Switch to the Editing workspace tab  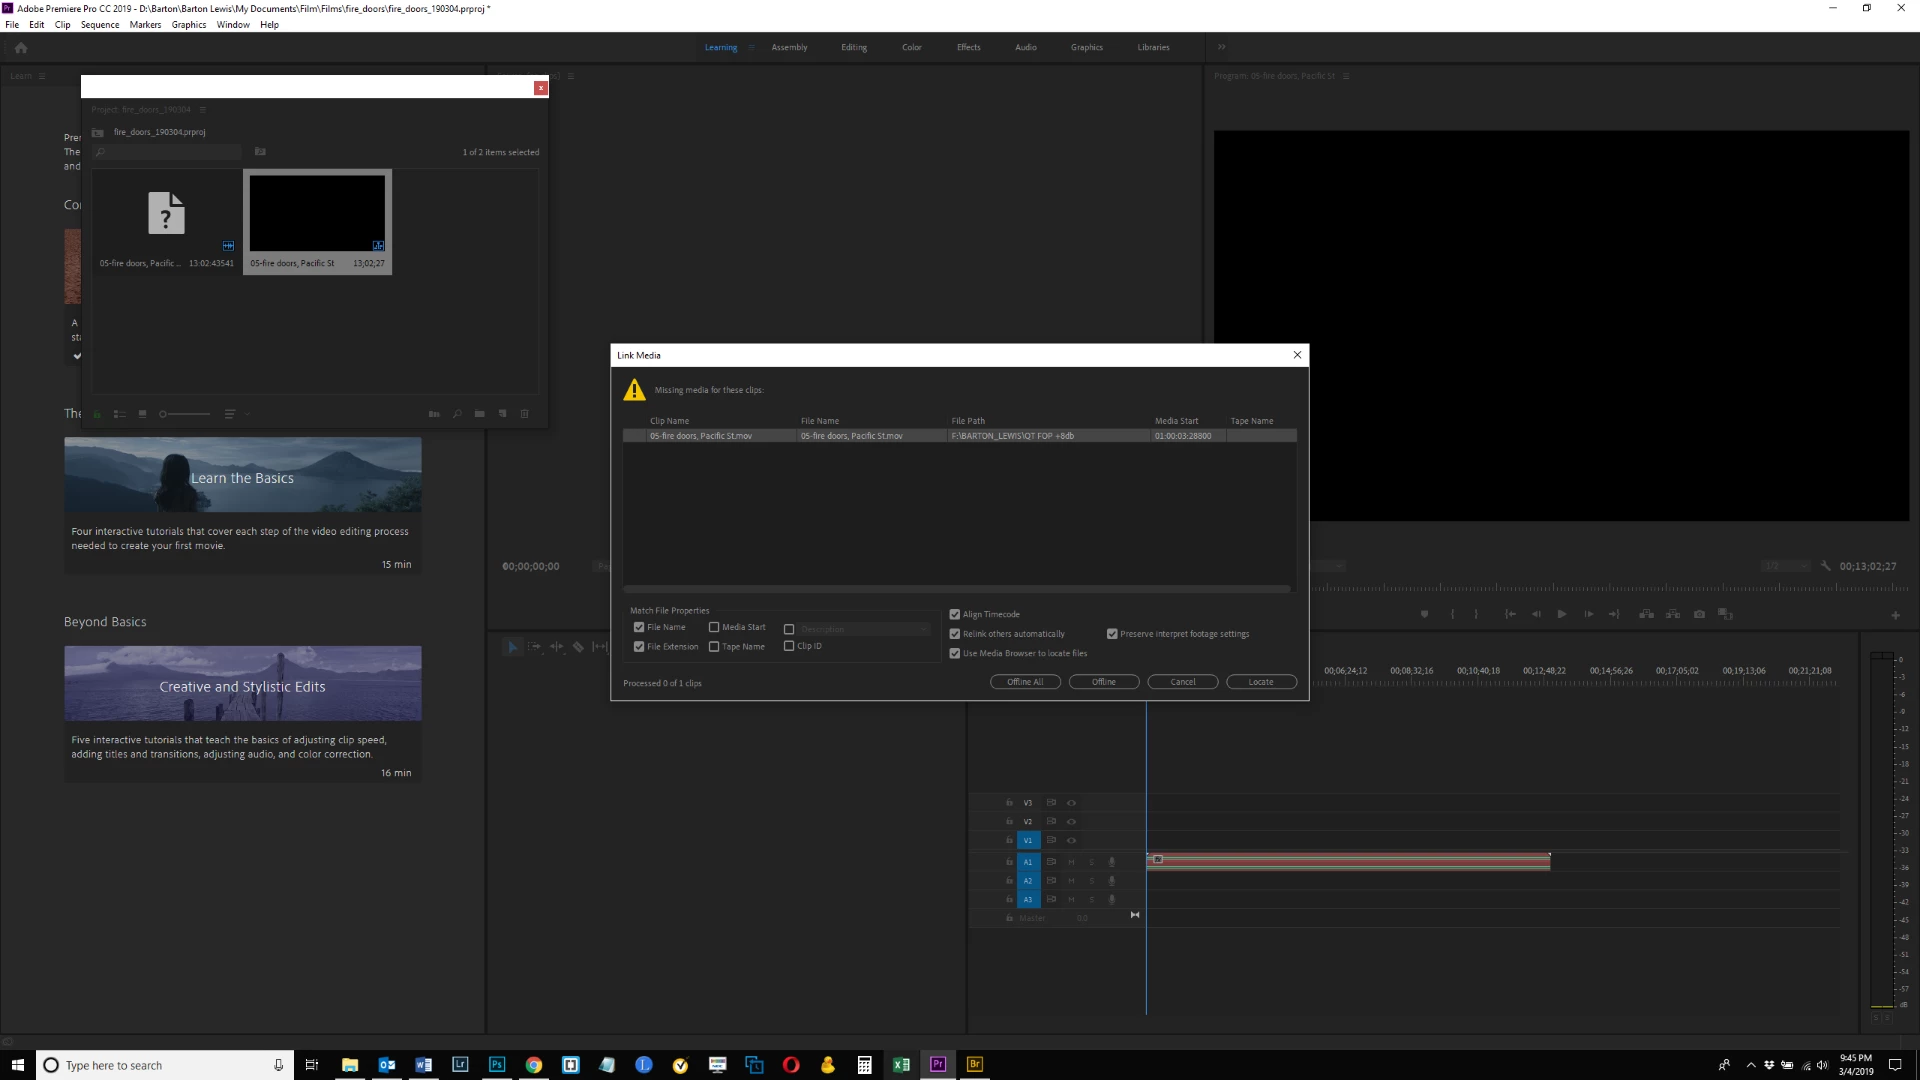(x=853, y=47)
